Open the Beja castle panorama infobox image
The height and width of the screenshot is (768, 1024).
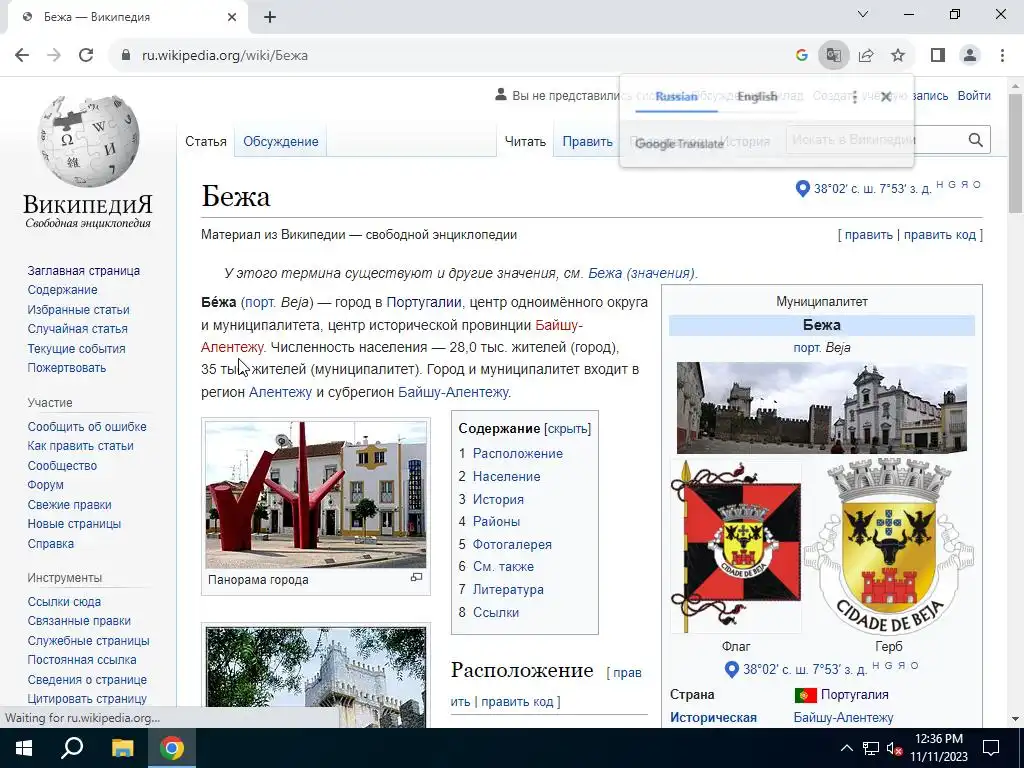click(822, 408)
